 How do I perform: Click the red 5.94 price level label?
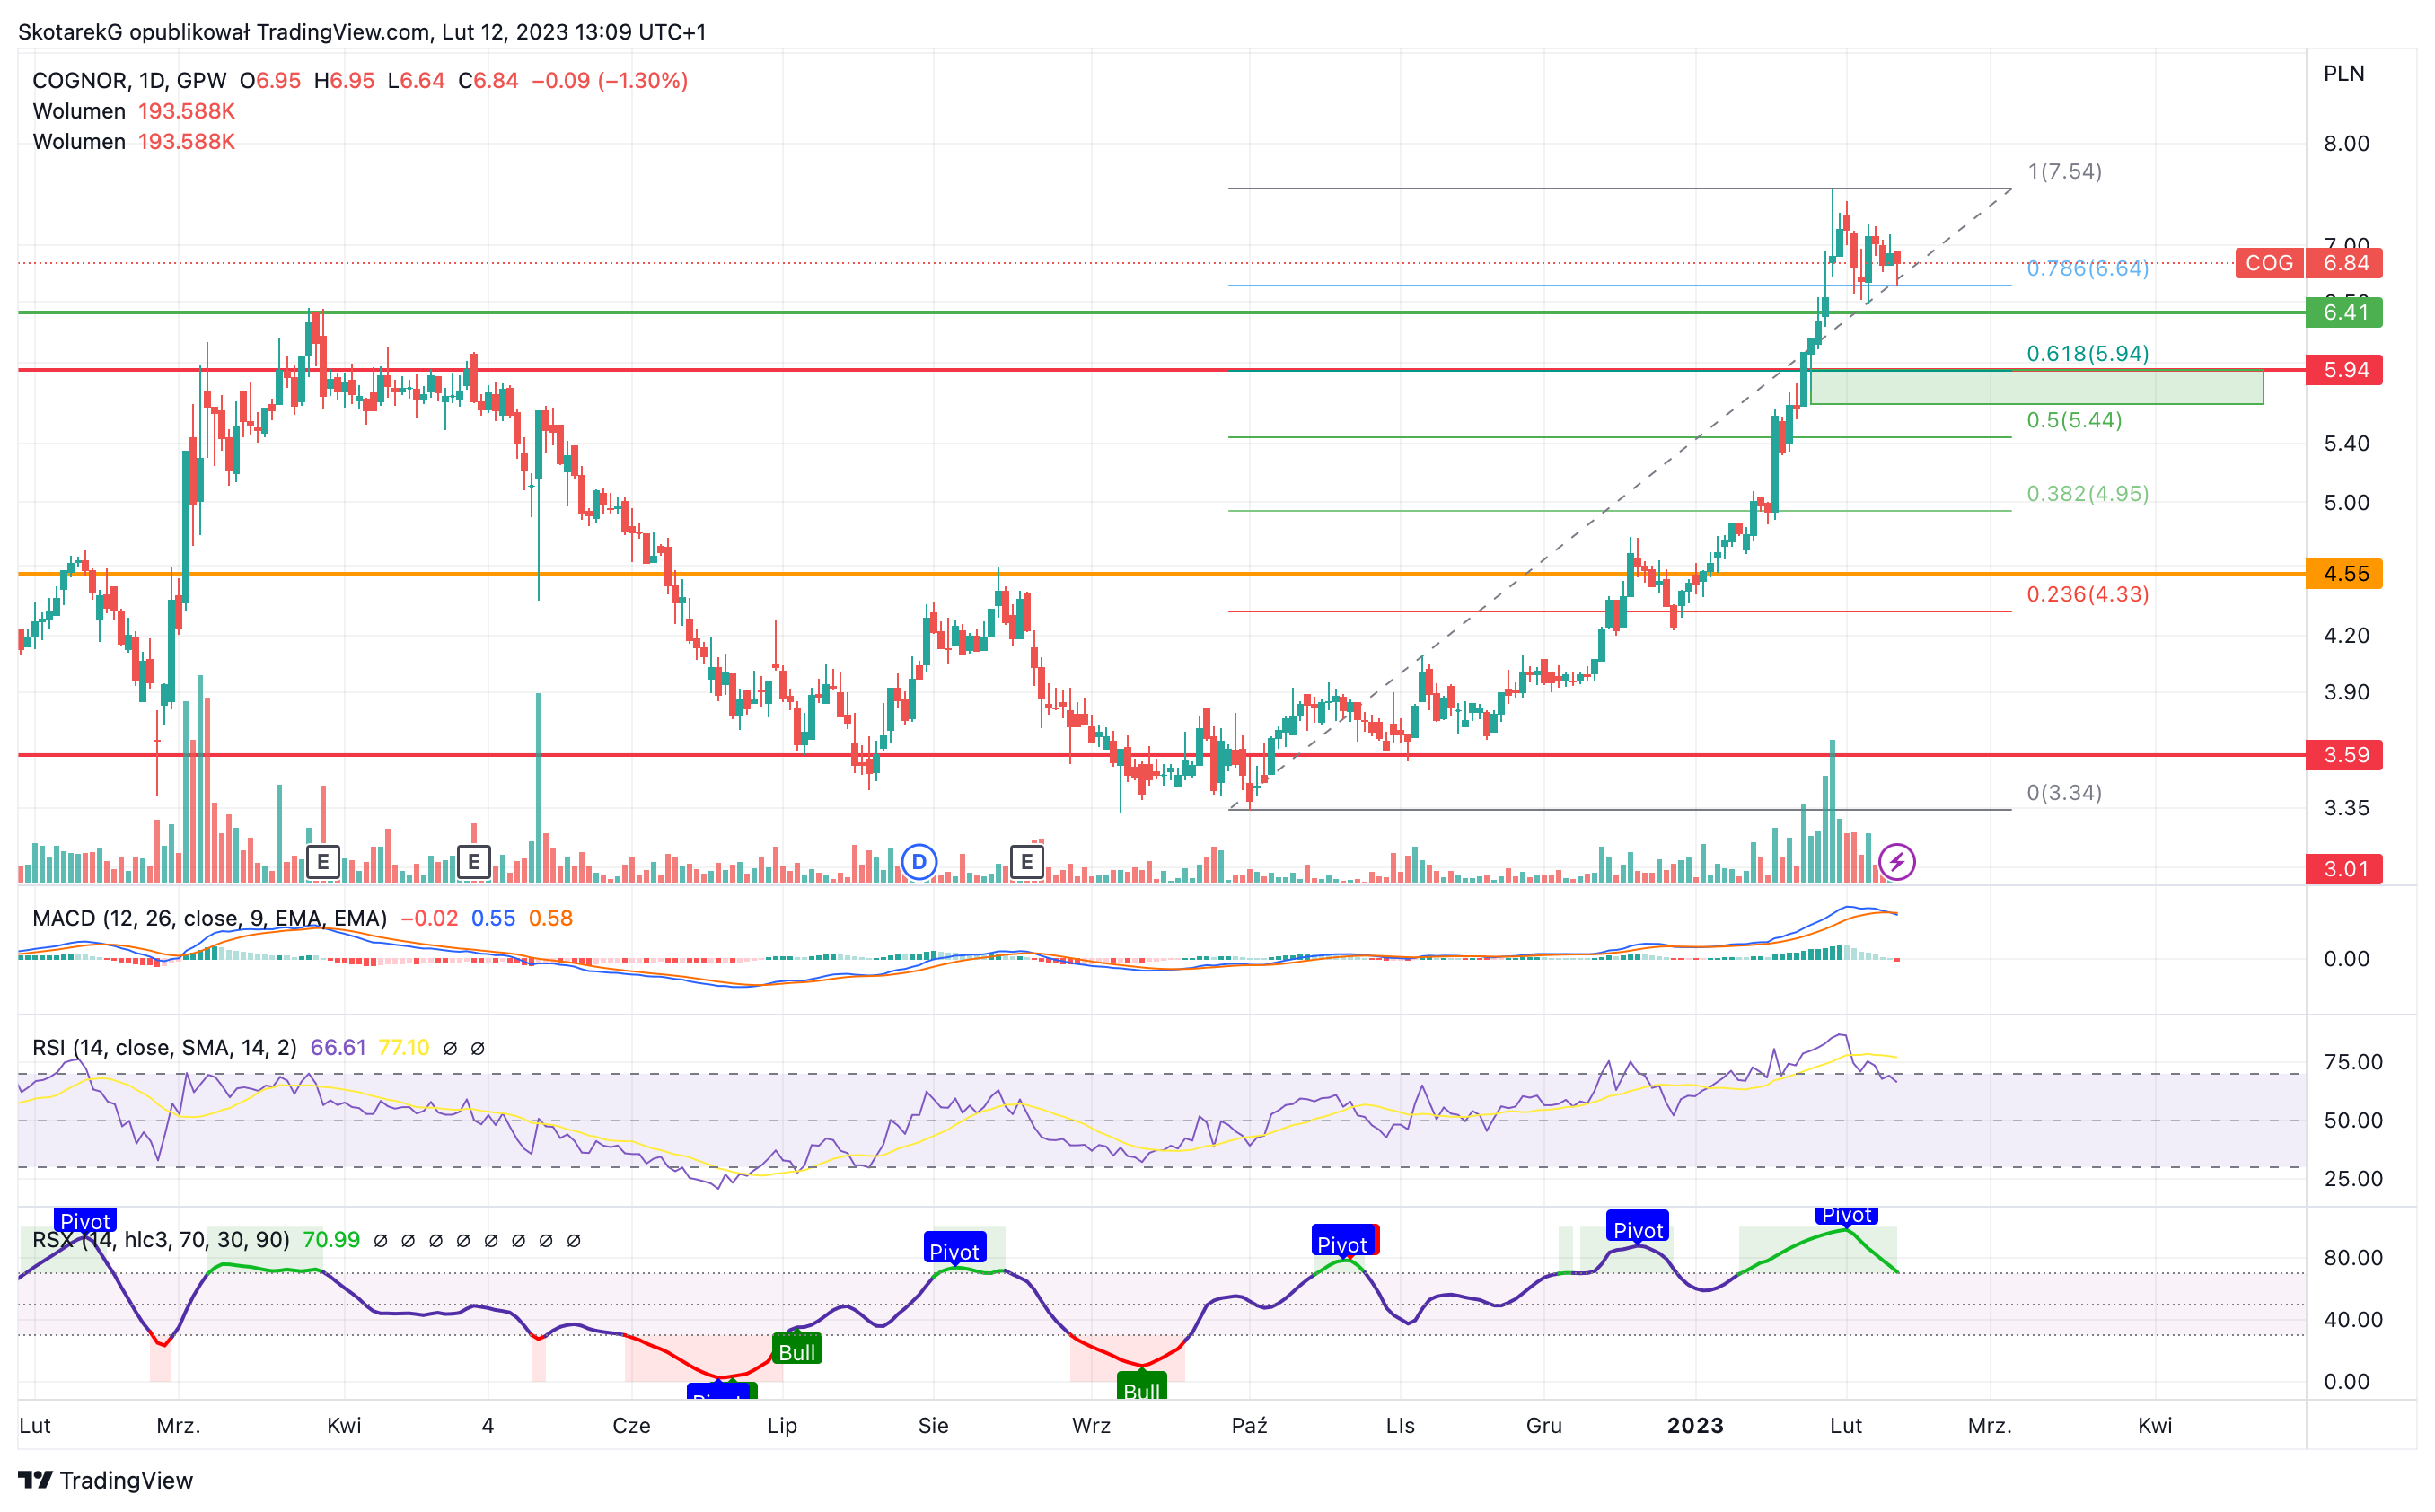2344,370
